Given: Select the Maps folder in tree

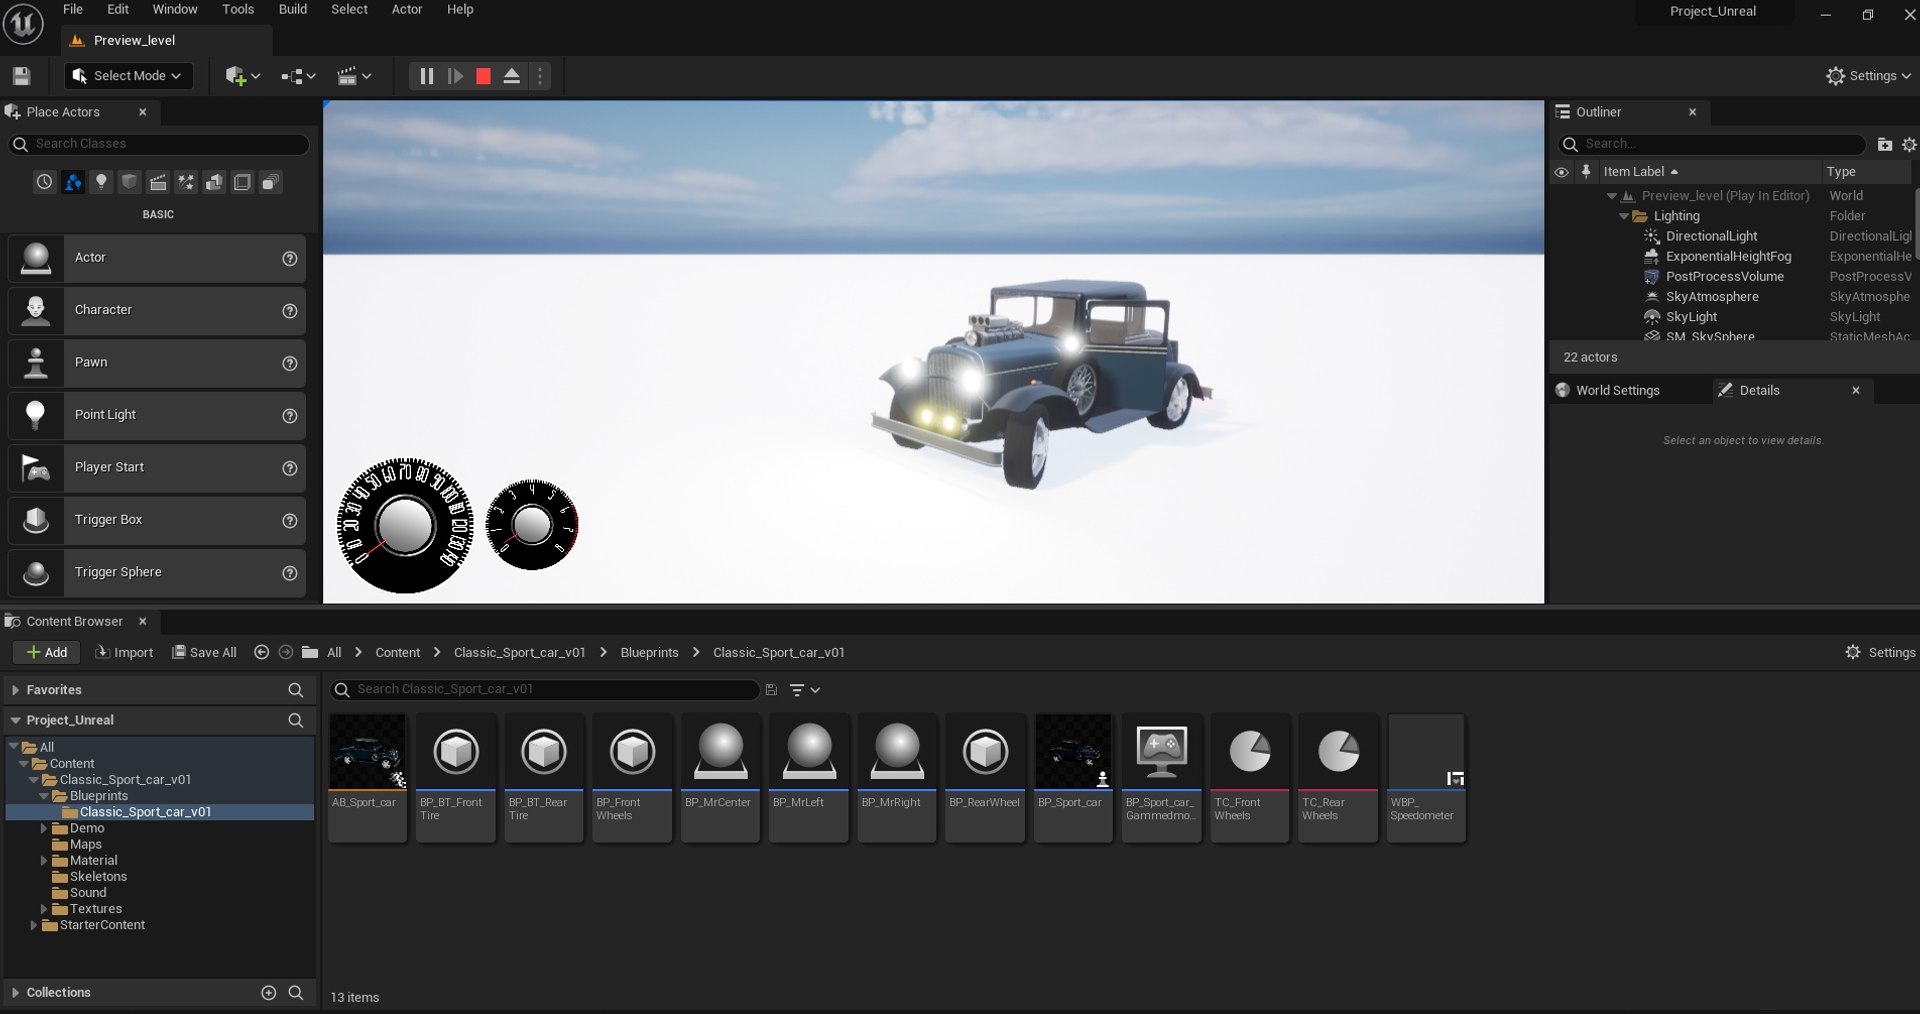Looking at the screenshot, I should tap(86, 845).
